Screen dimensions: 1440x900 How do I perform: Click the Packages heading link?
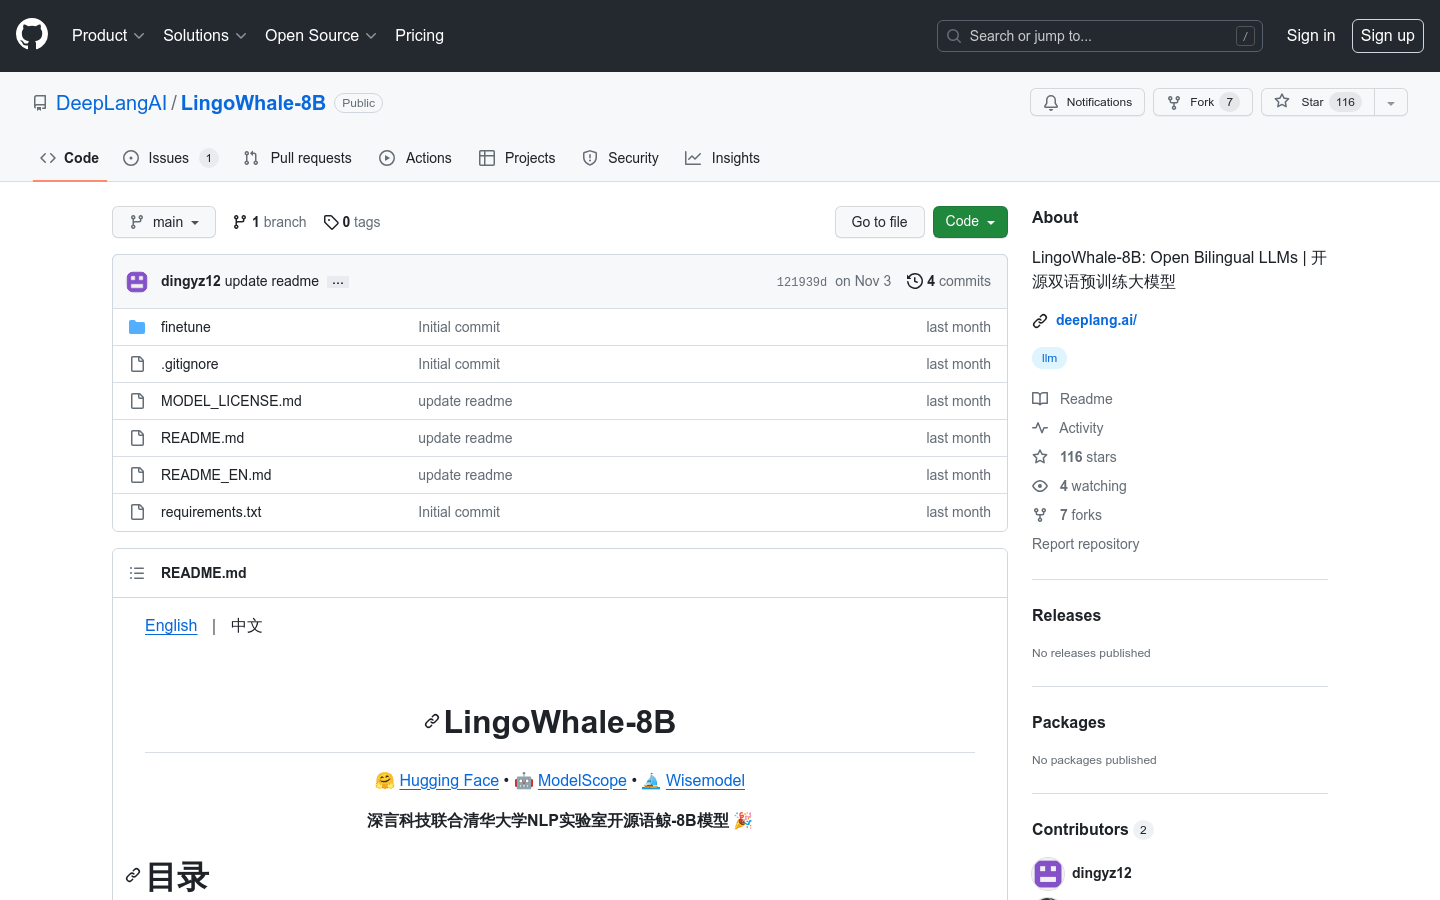pos(1068,722)
